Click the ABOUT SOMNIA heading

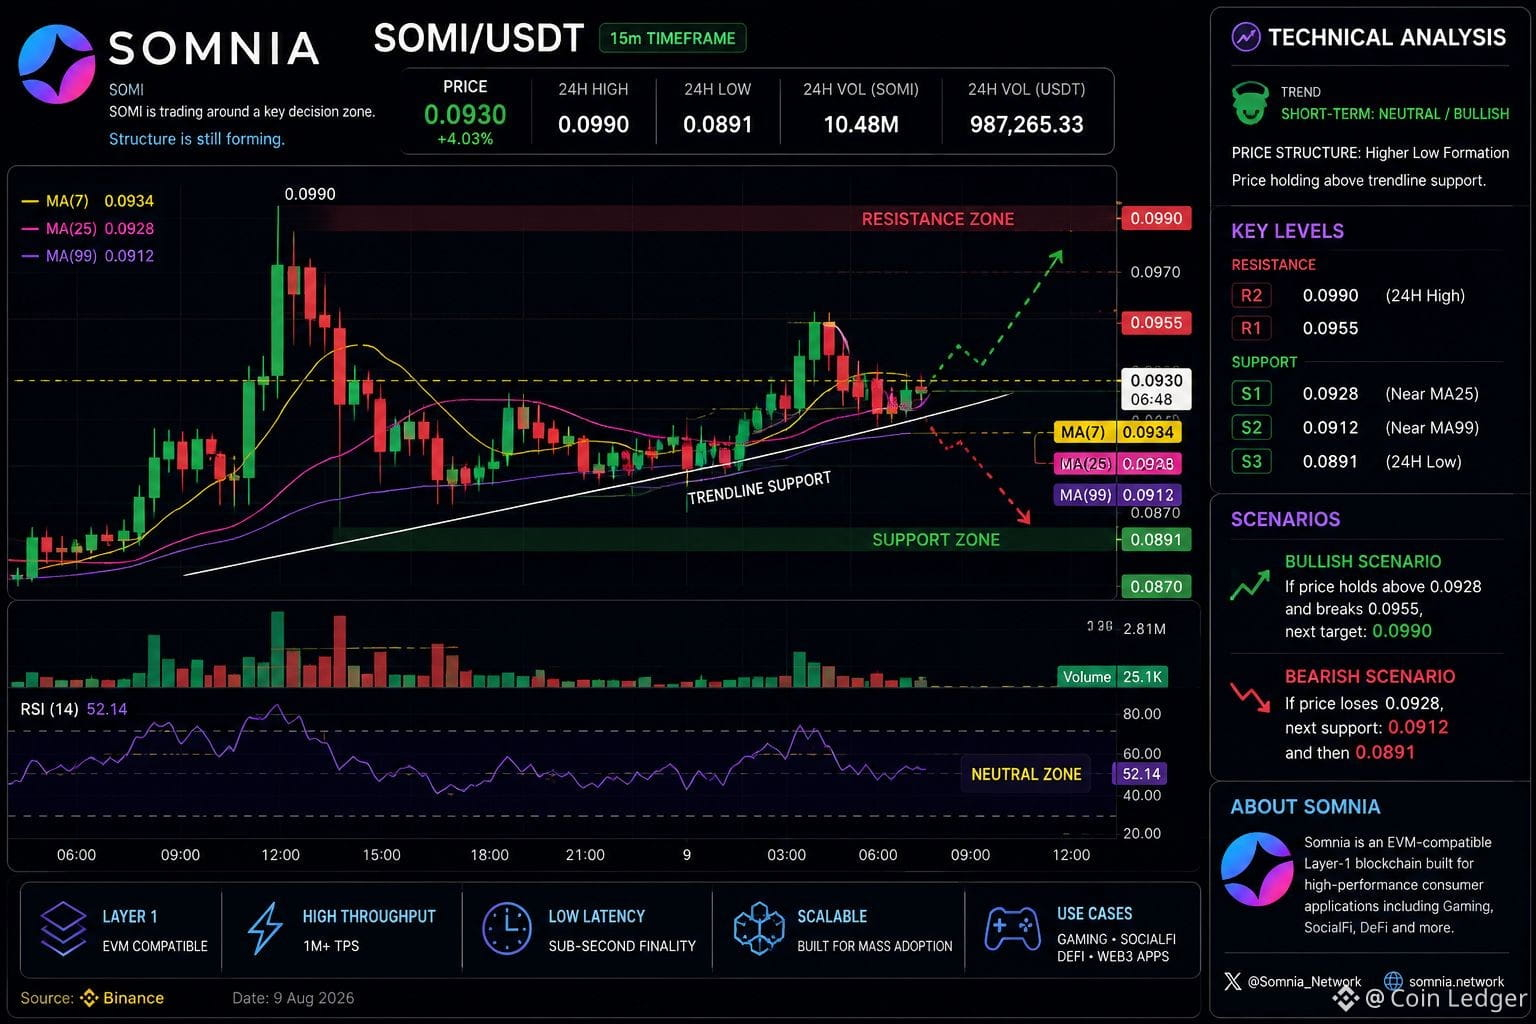(1305, 807)
